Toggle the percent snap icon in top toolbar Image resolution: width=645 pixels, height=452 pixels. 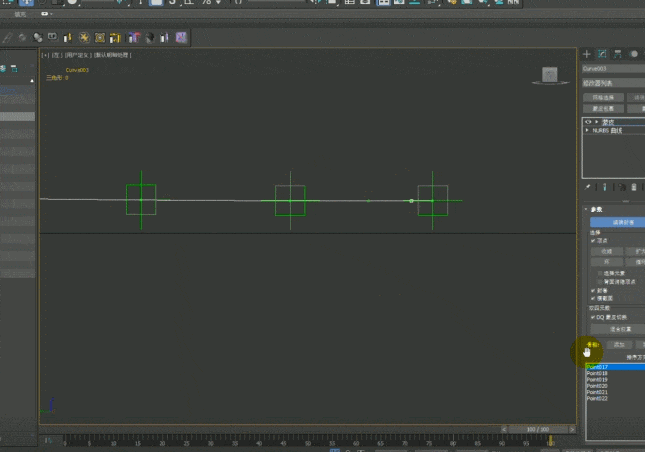[206, 2]
